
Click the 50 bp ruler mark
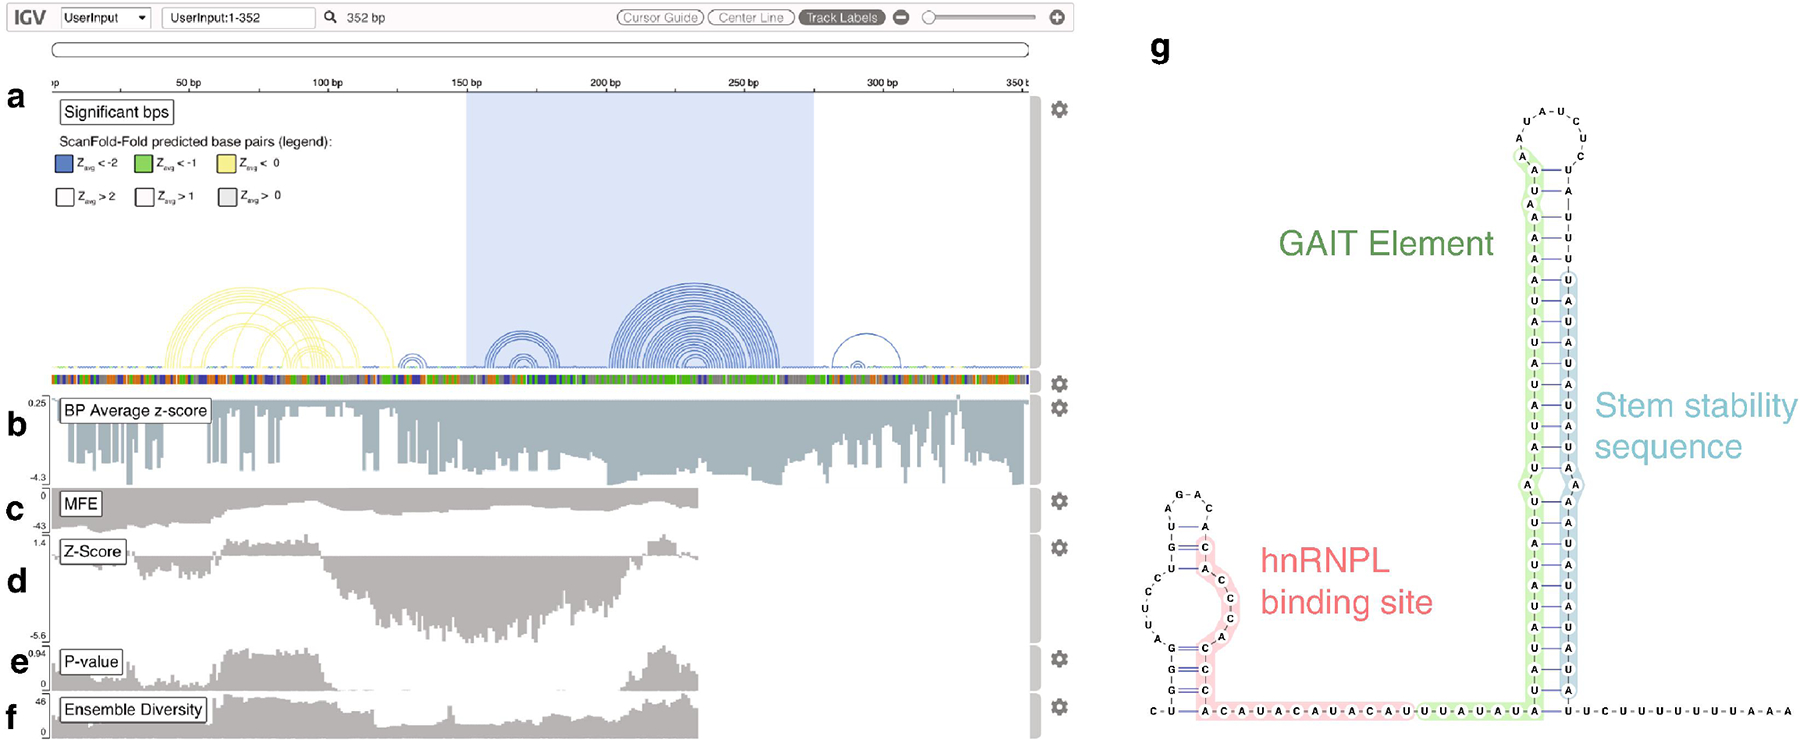tap(189, 82)
